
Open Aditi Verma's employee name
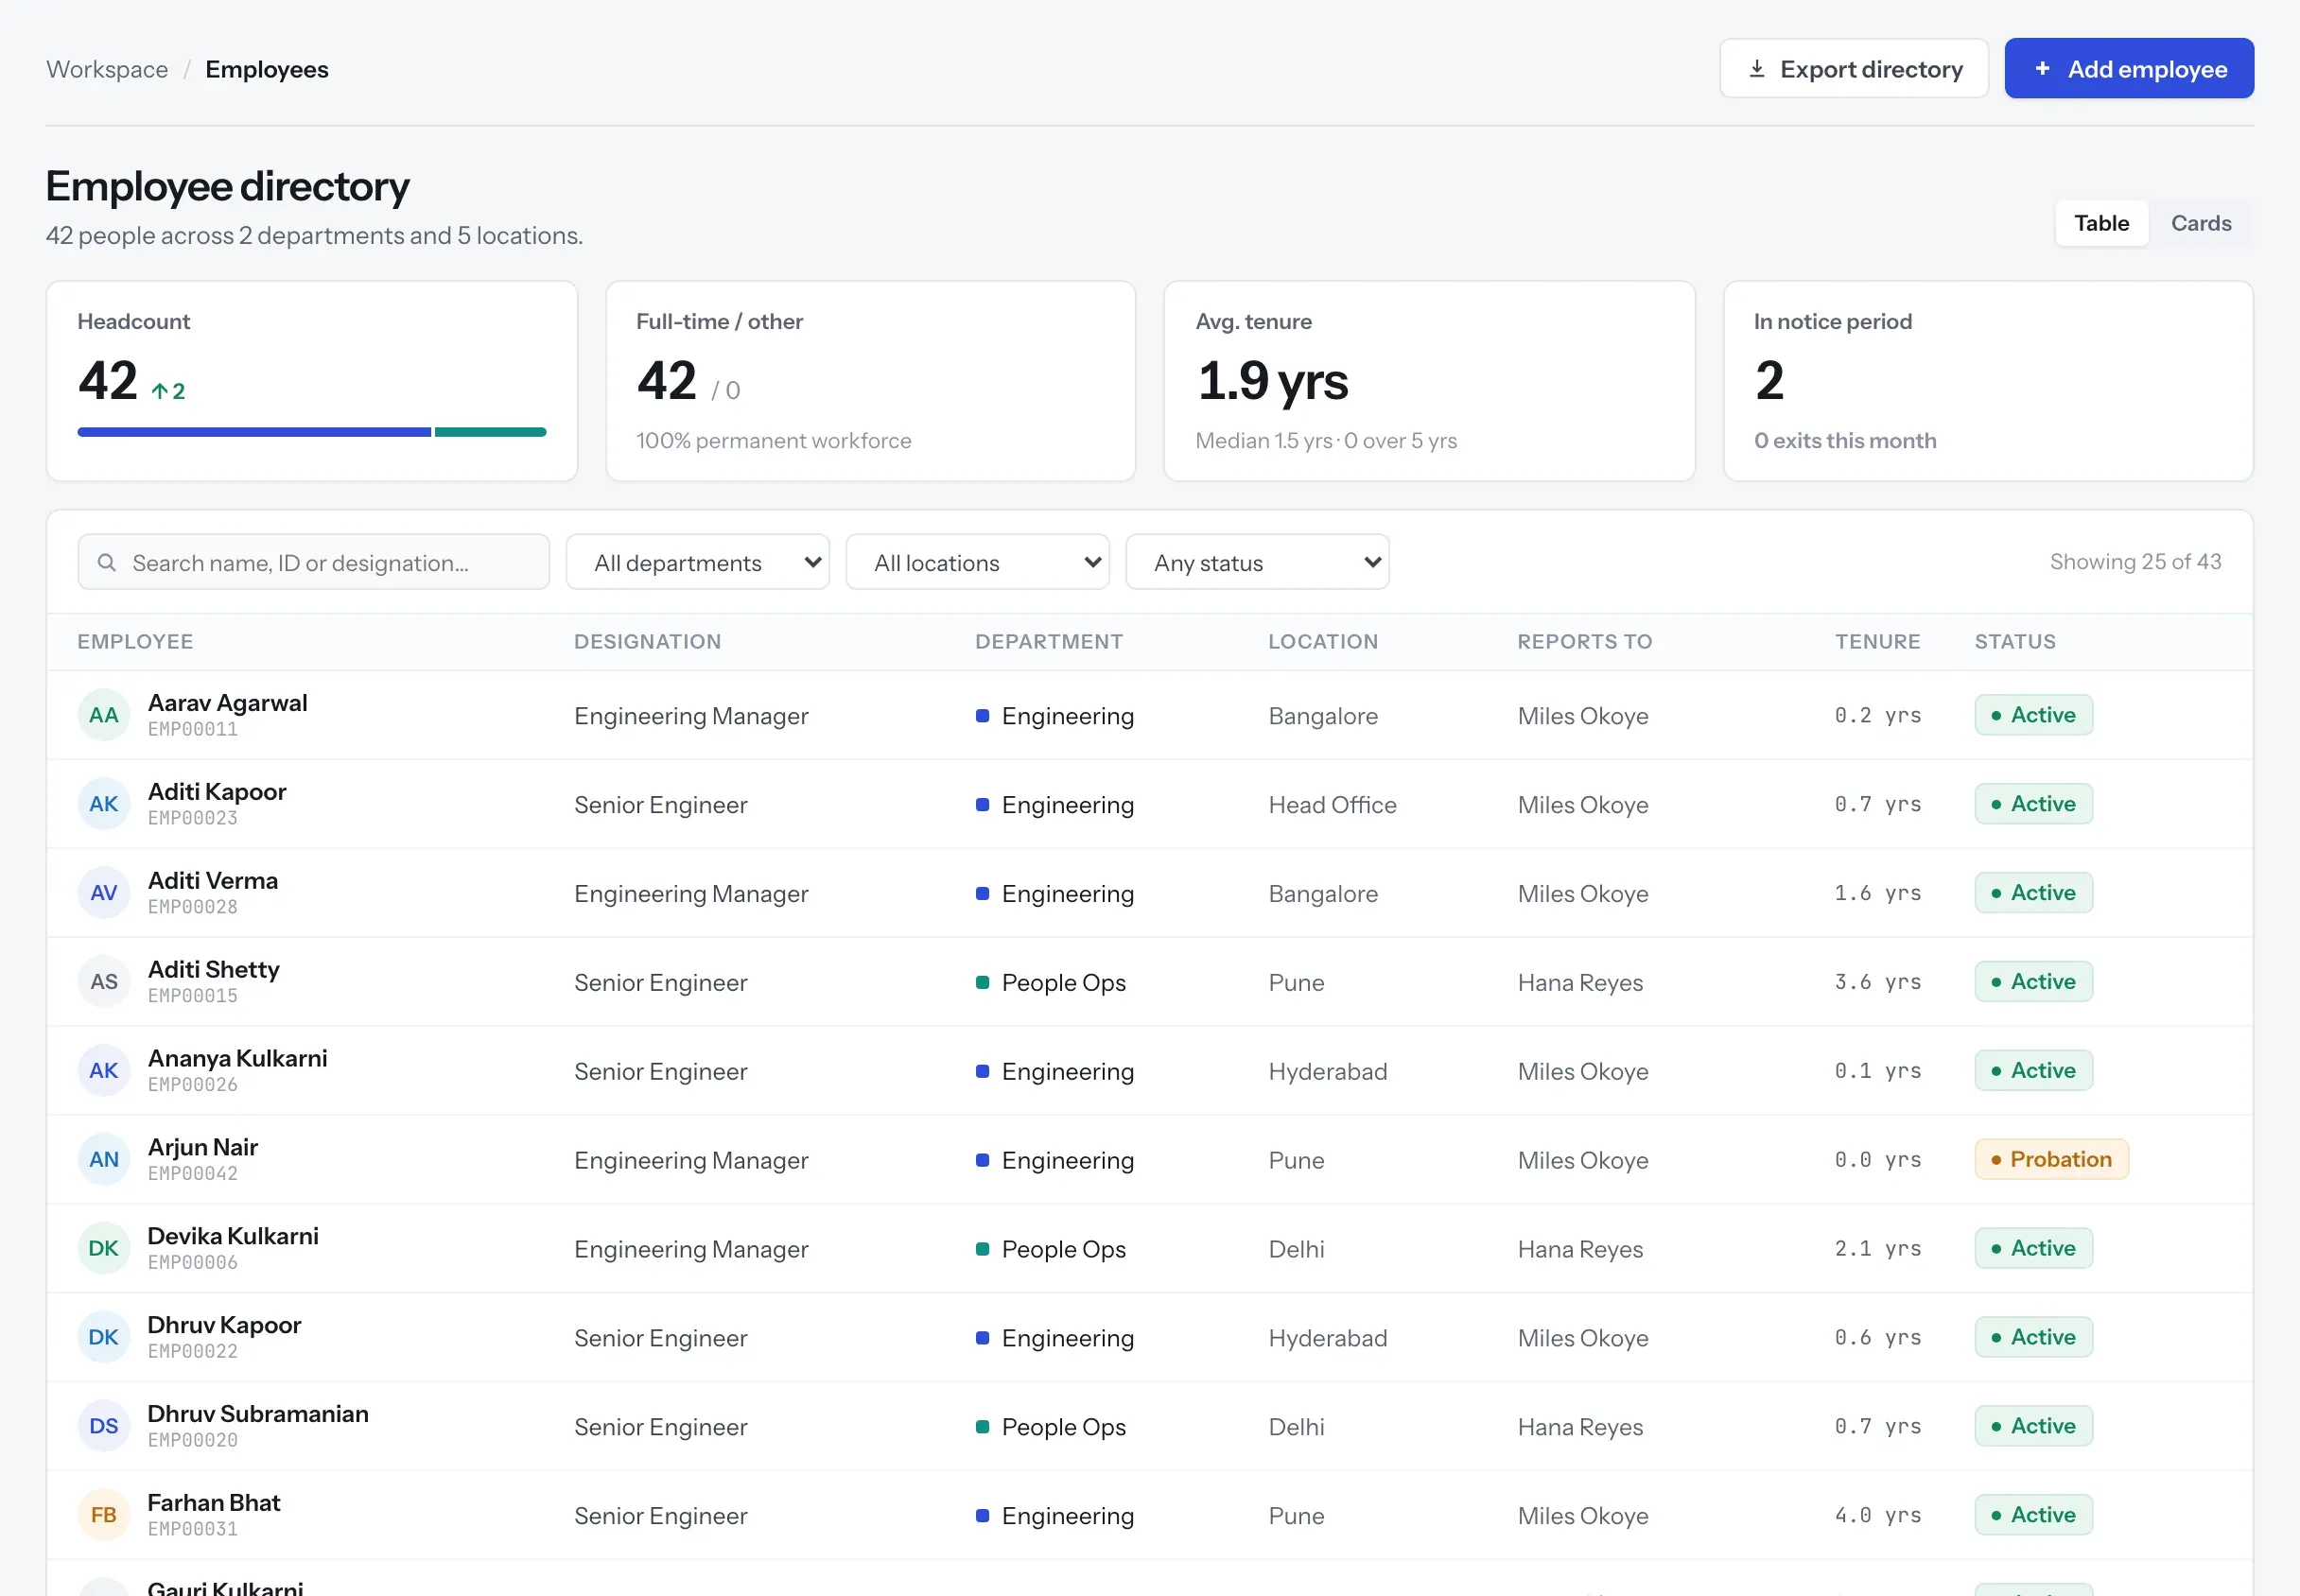point(213,881)
